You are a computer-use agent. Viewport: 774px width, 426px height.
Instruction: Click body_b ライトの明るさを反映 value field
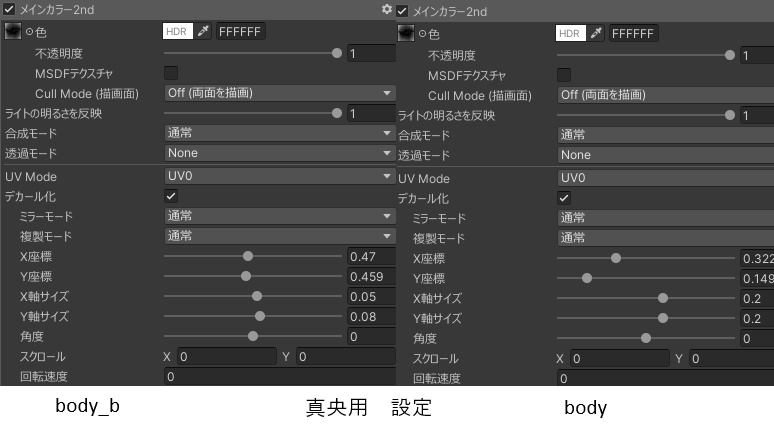[371, 114]
